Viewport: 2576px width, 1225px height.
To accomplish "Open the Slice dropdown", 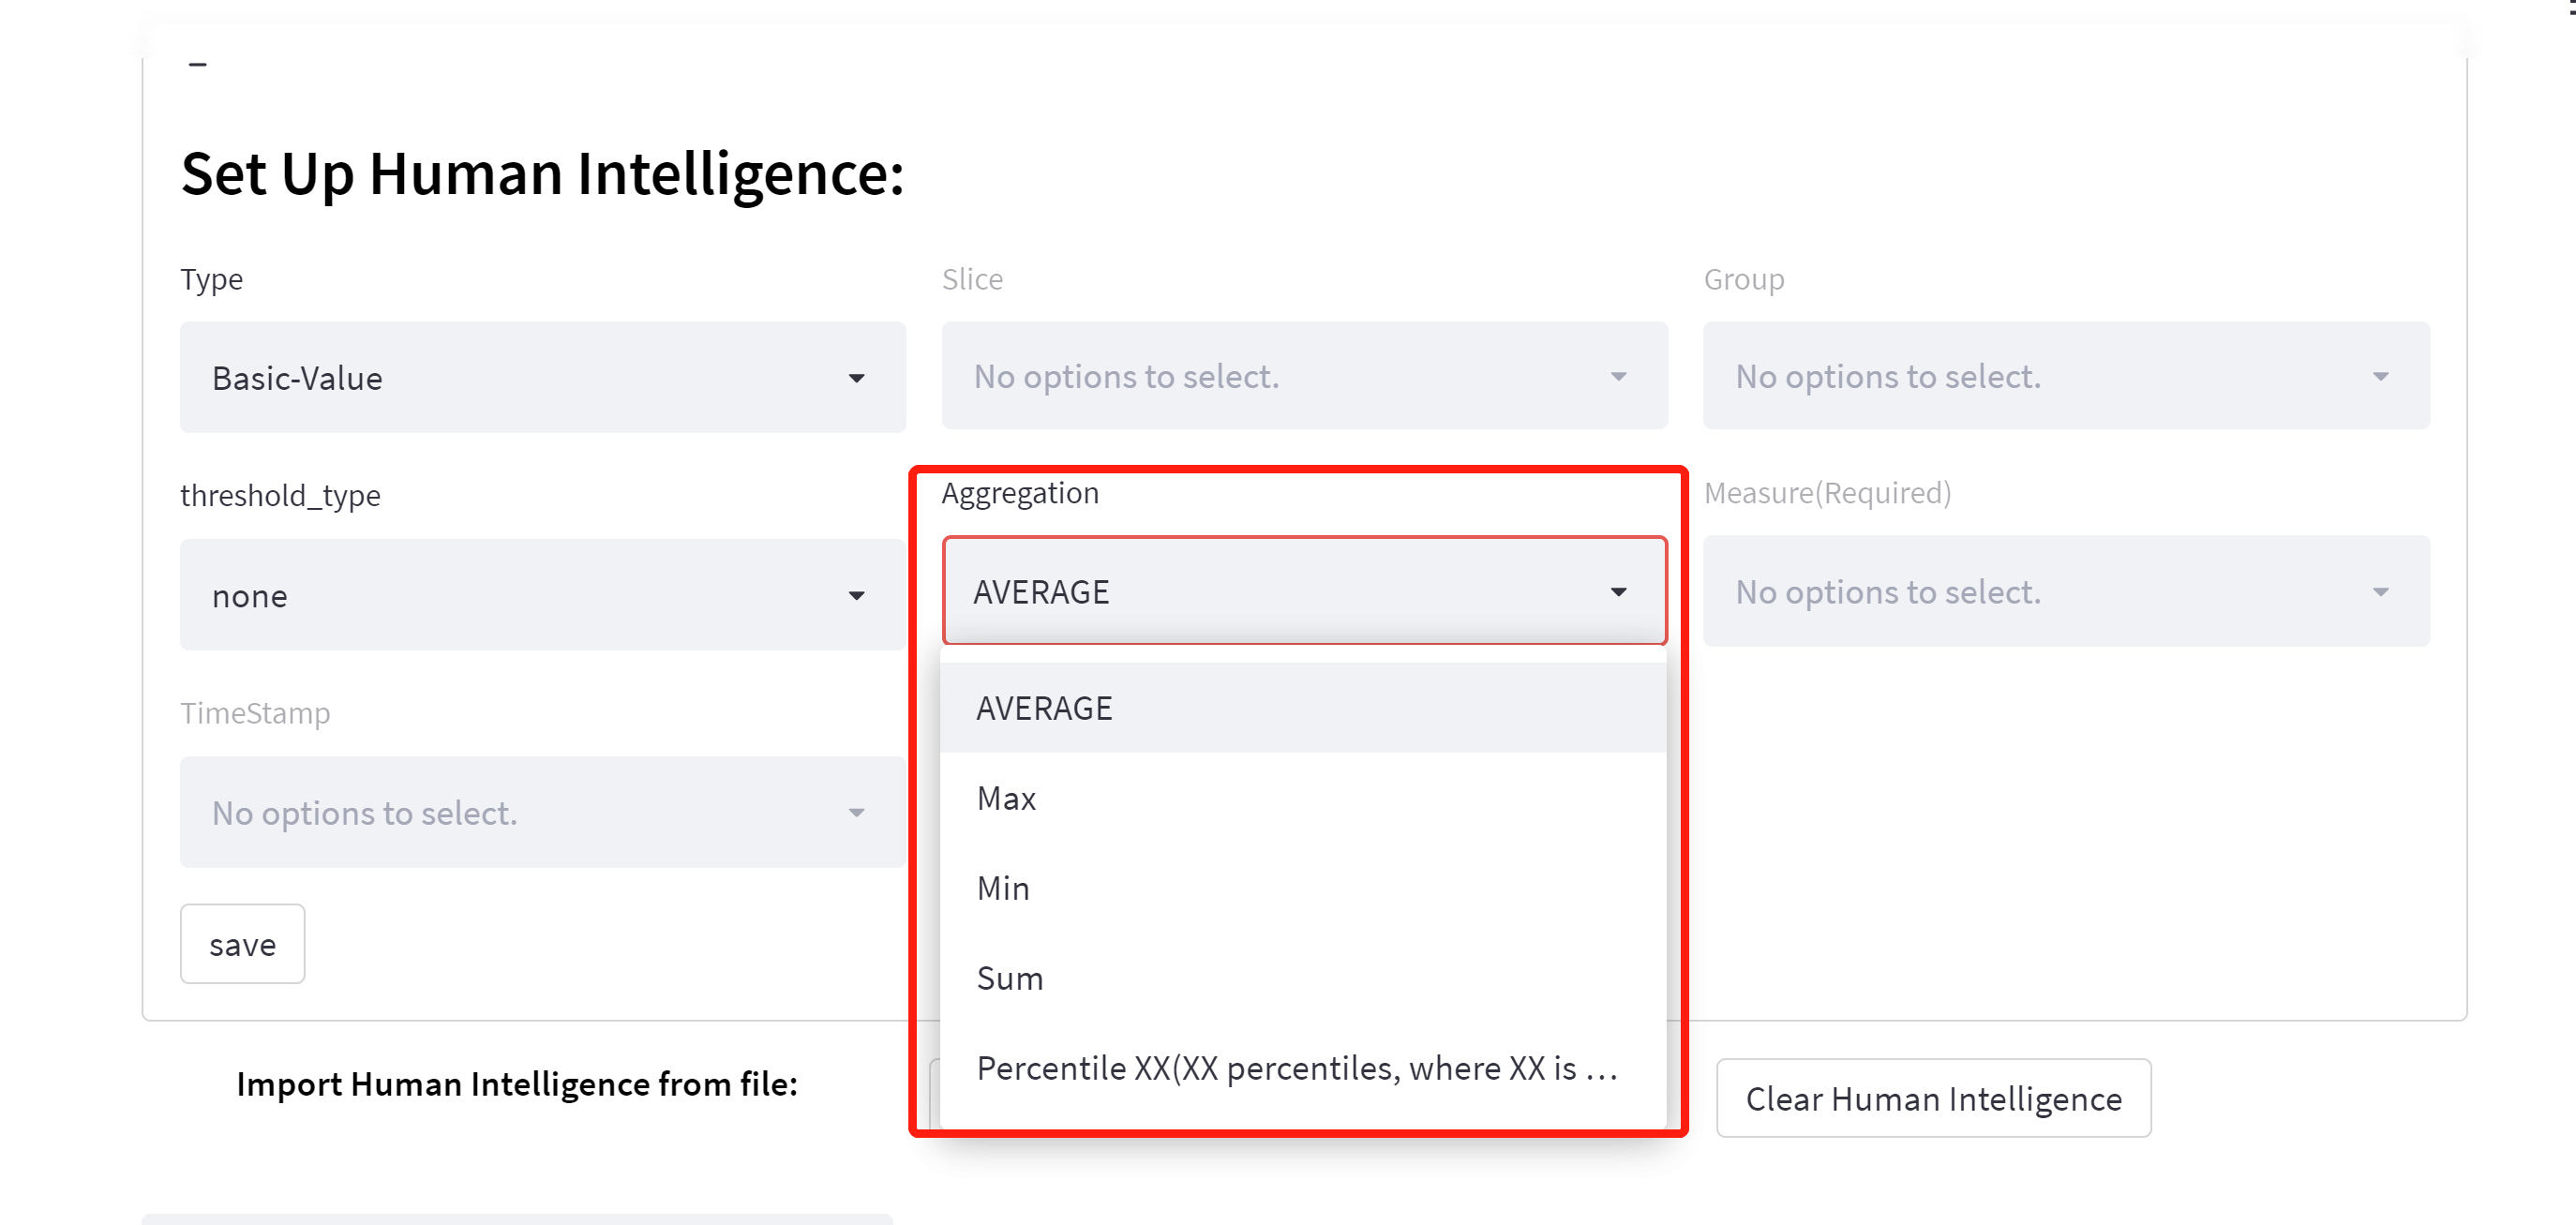I will pyautogui.click(x=1304, y=376).
